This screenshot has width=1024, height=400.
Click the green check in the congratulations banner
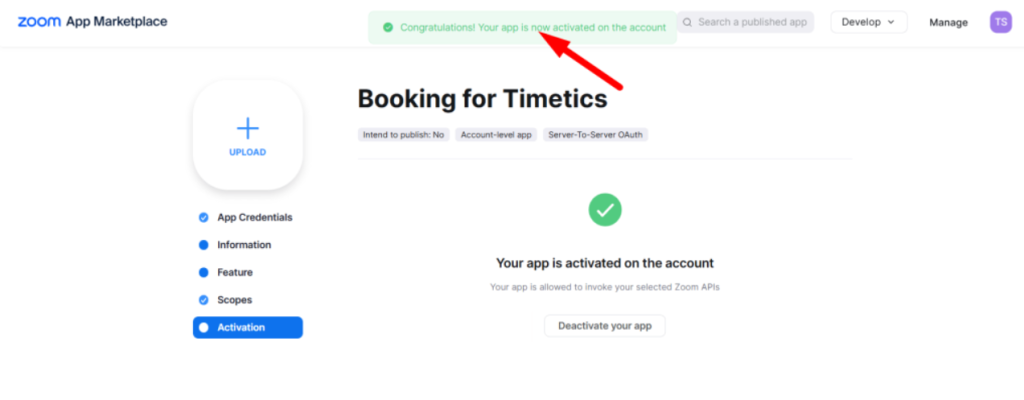tap(388, 27)
